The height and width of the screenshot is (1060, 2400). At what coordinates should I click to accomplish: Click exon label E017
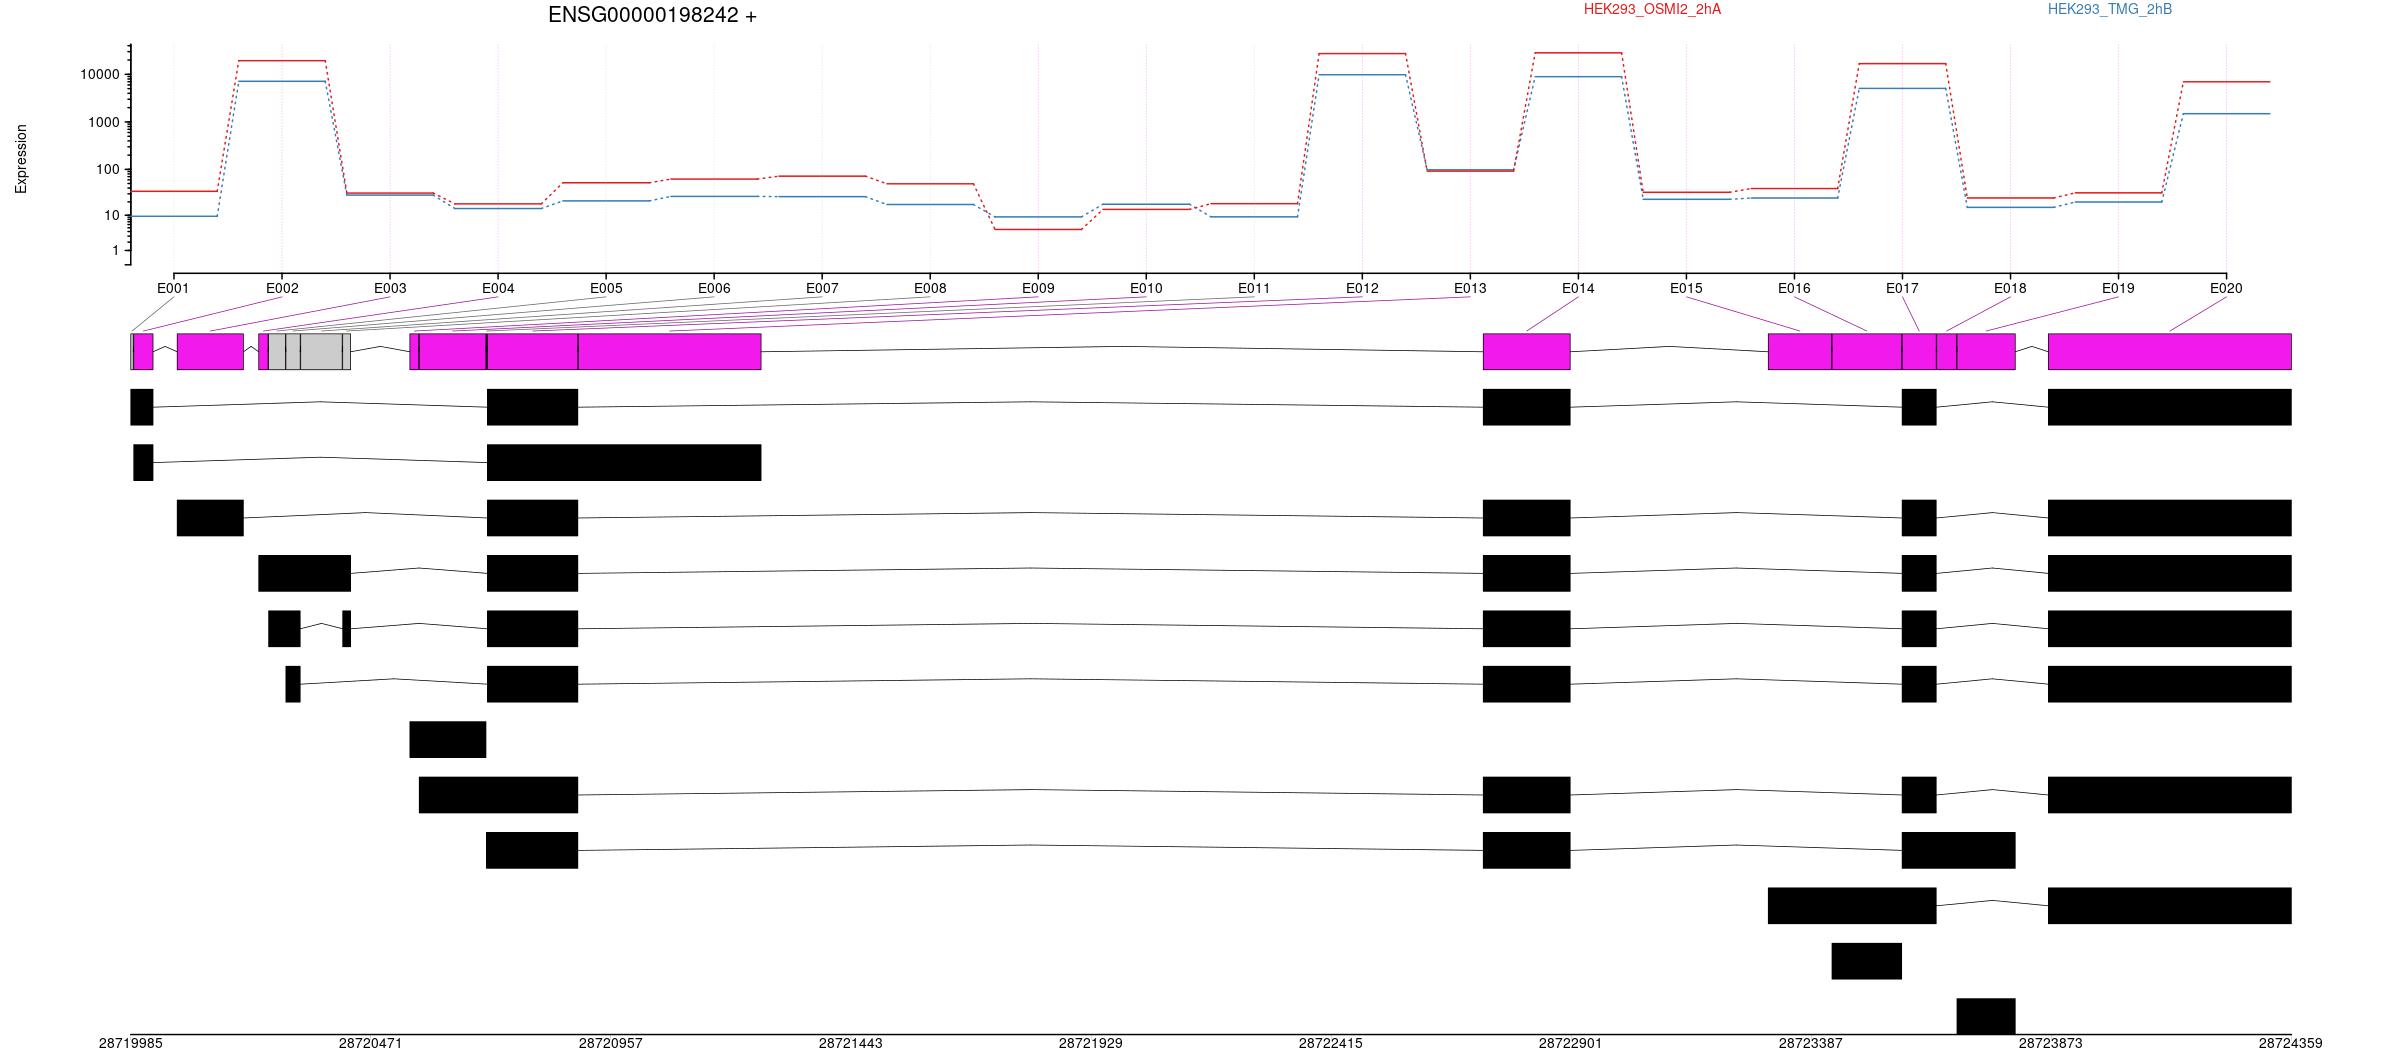[1902, 288]
